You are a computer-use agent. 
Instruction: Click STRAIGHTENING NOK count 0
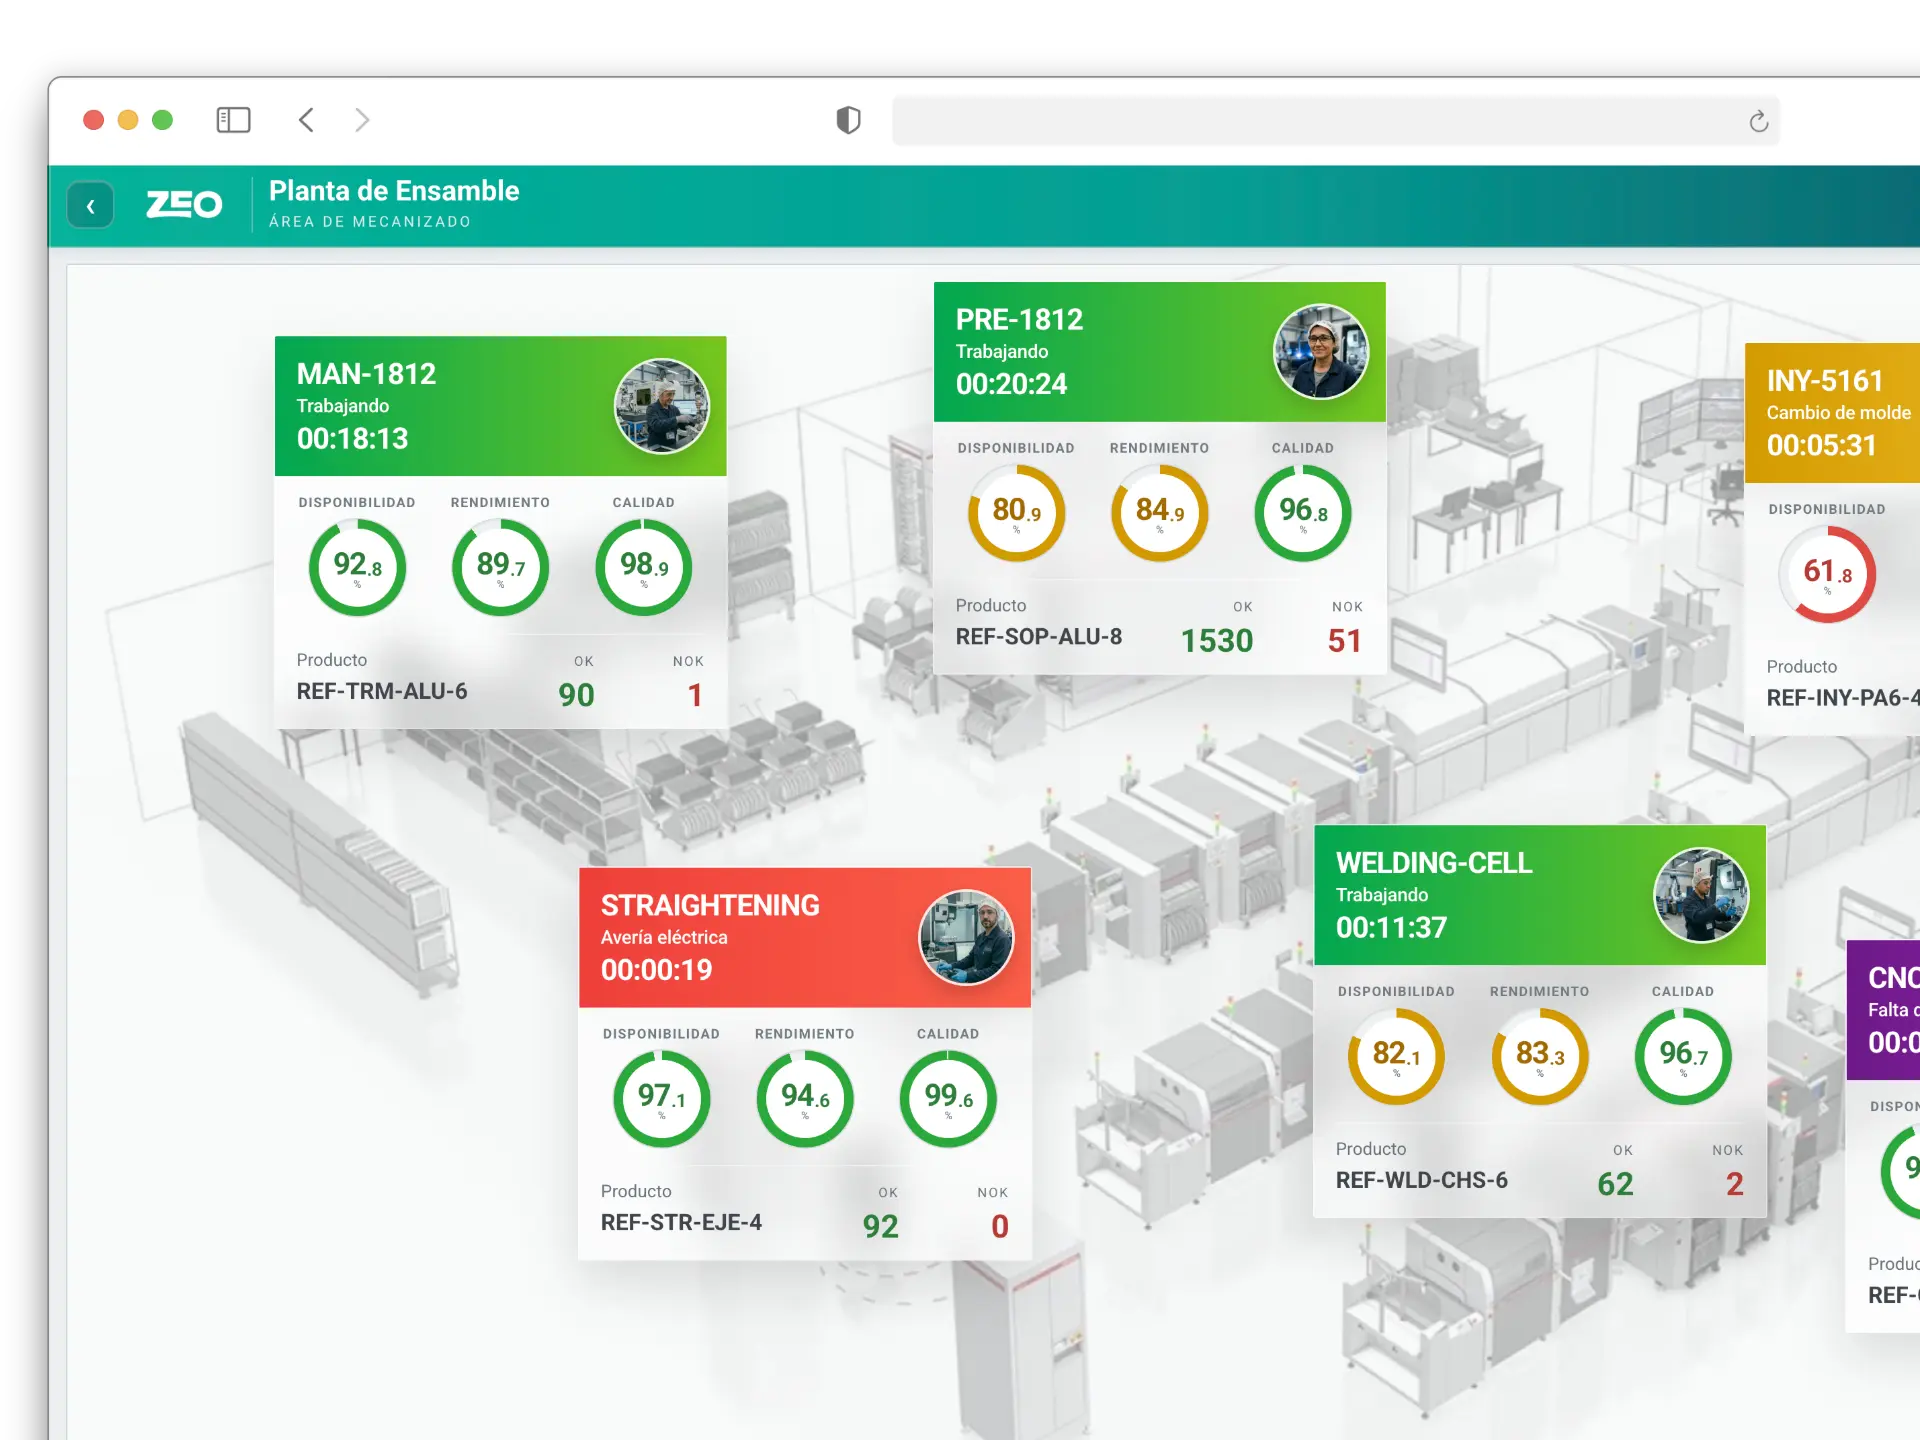pyautogui.click(x=1000, y=1227)
